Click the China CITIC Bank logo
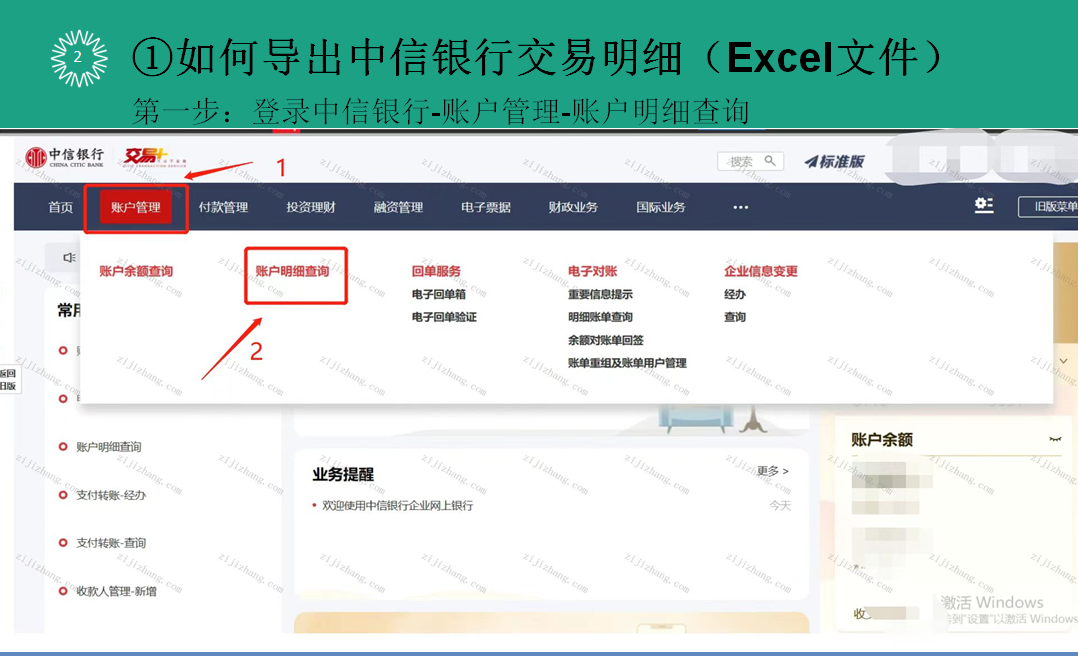 65,157
